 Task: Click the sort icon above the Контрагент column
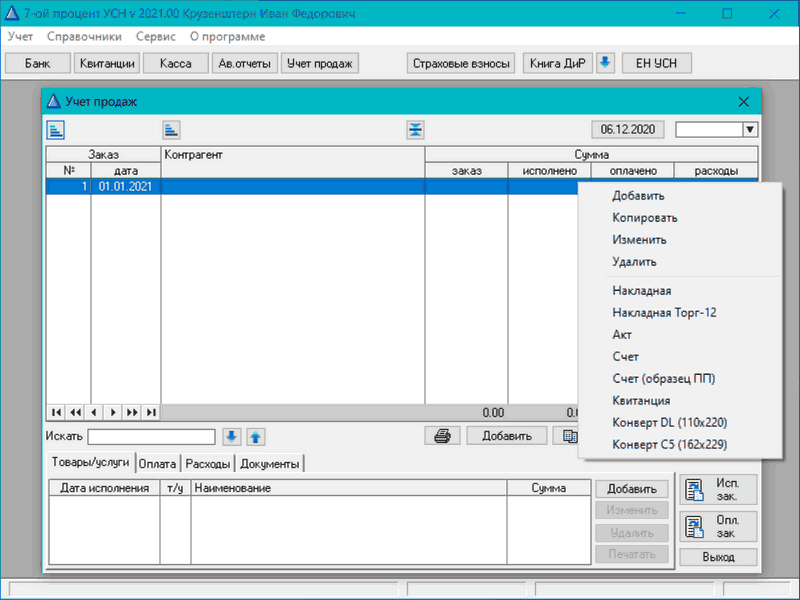172,129
